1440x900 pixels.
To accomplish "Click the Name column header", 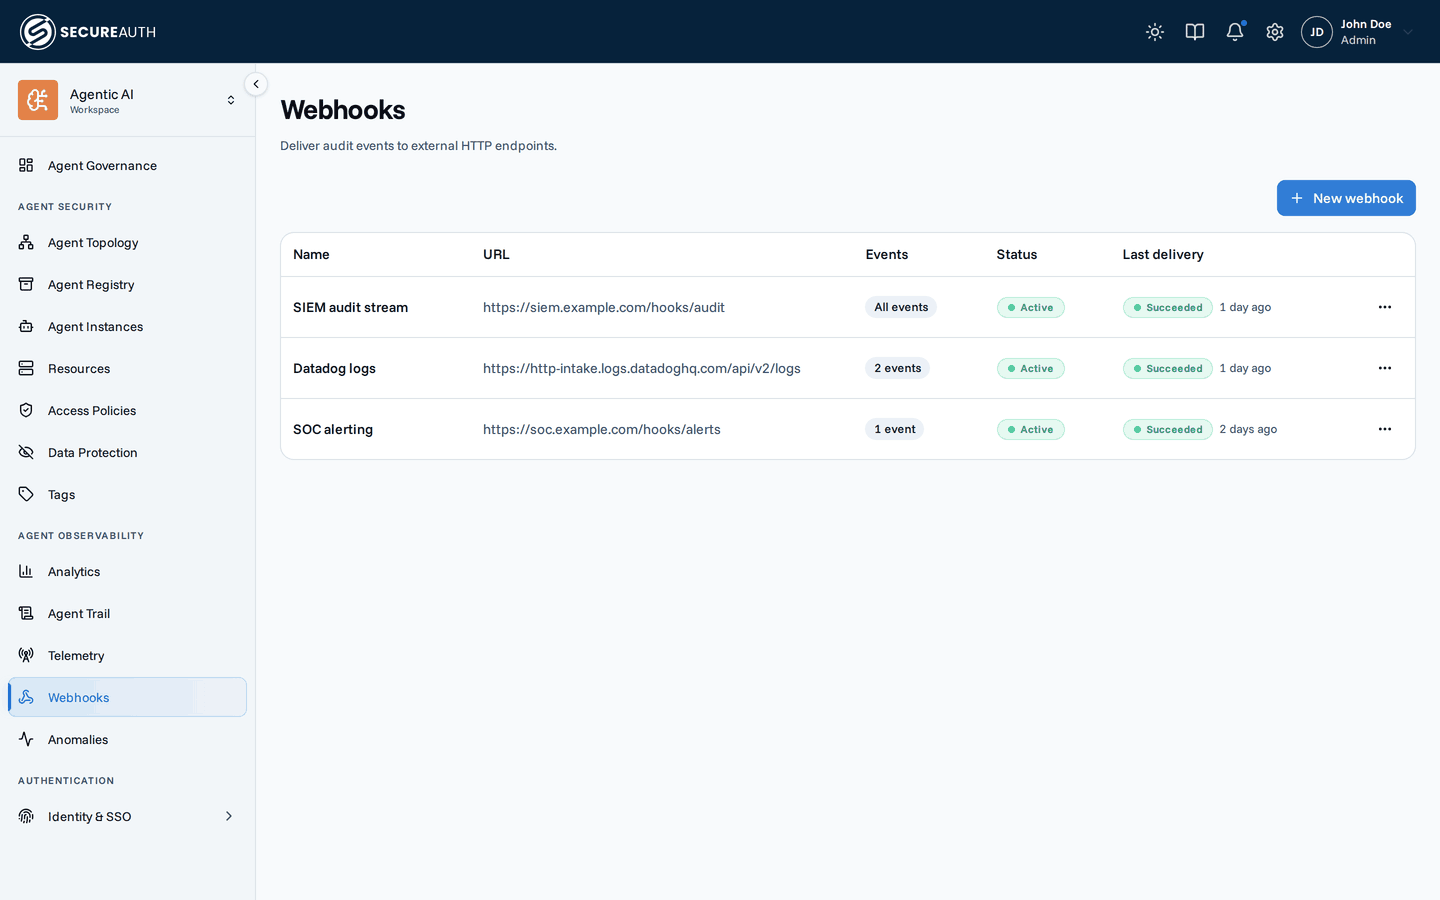I will [311, 254].
